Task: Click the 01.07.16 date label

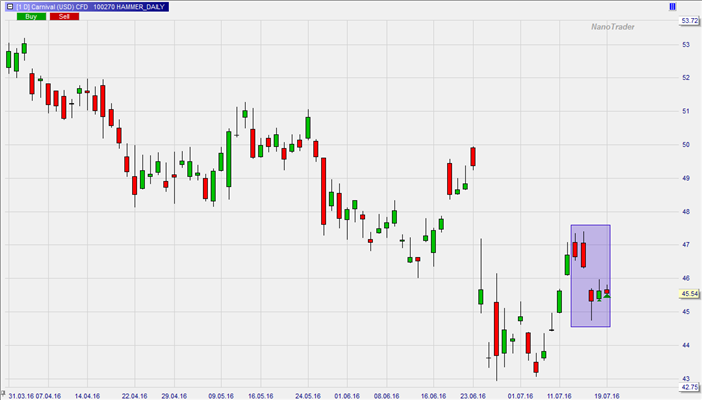Action: [x=520, y=396]
